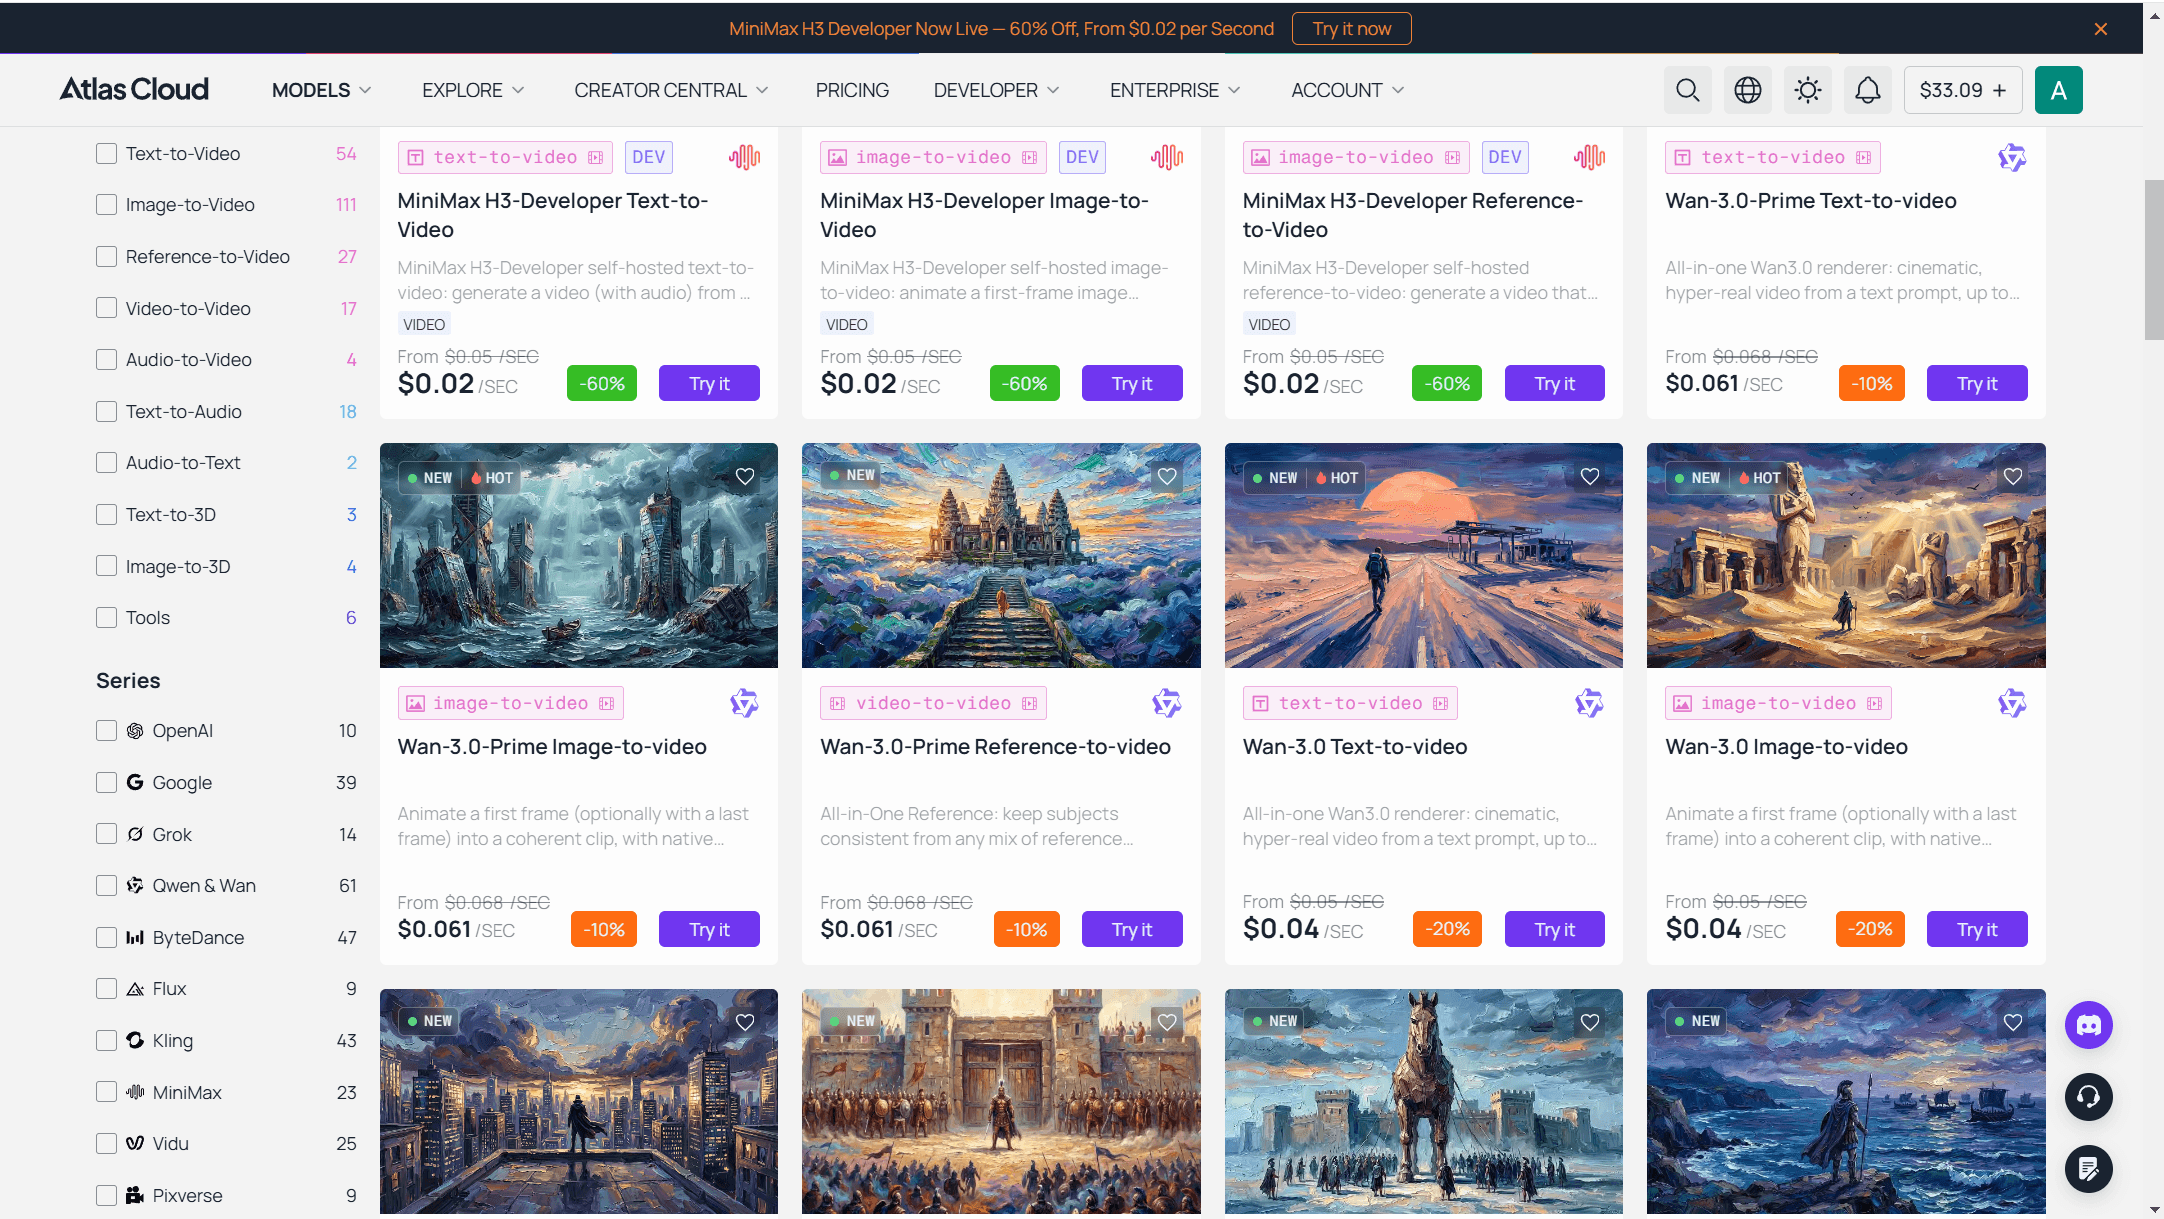Check the Reference-to-Video filter
This screenshot has height=1219, width=2164.
tap(106, 256)
